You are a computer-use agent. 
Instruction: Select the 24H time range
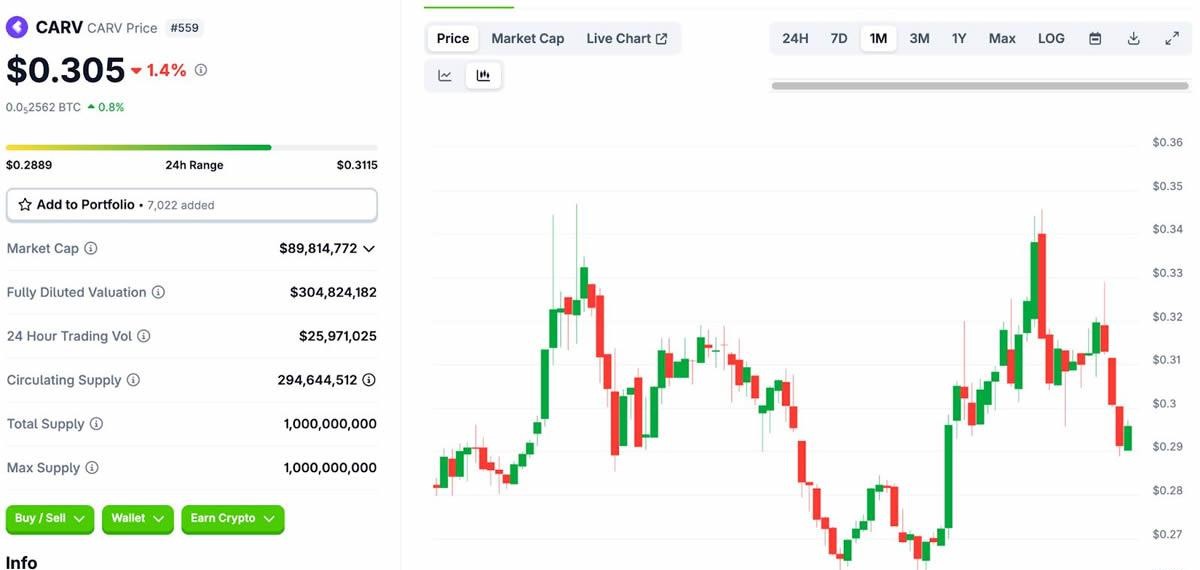795,39
